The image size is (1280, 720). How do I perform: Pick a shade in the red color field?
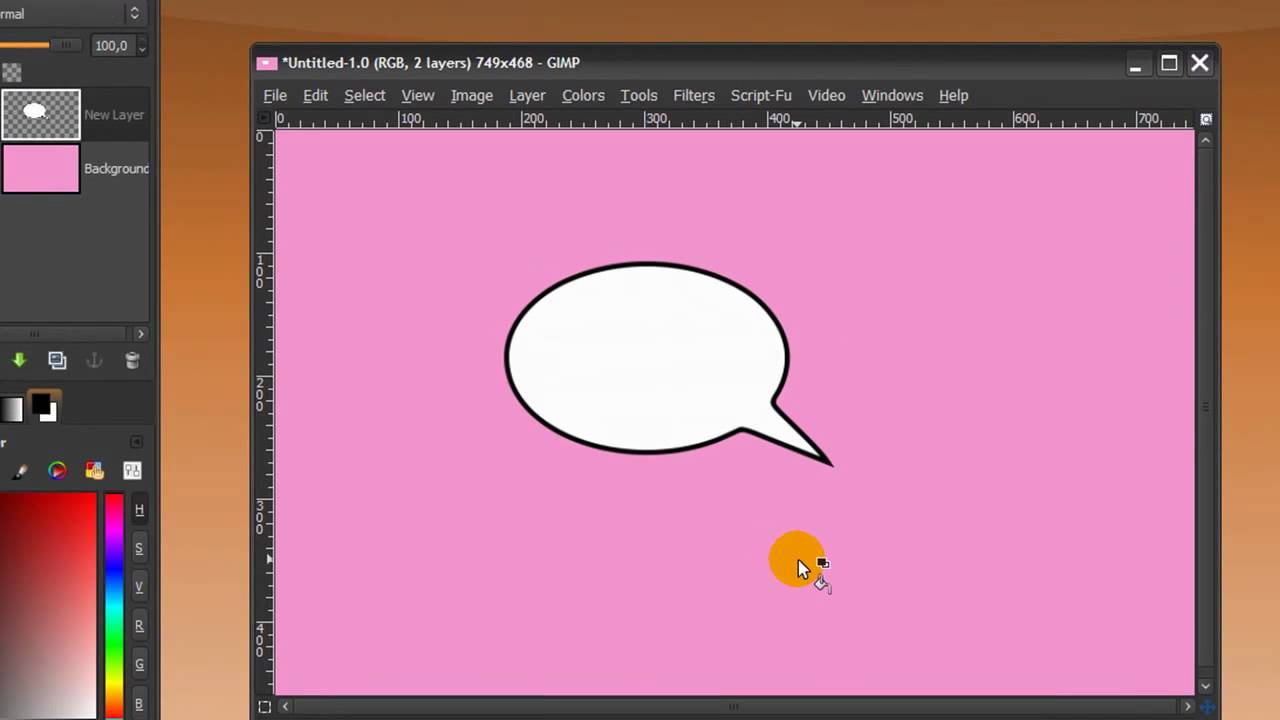coord(48,605)
